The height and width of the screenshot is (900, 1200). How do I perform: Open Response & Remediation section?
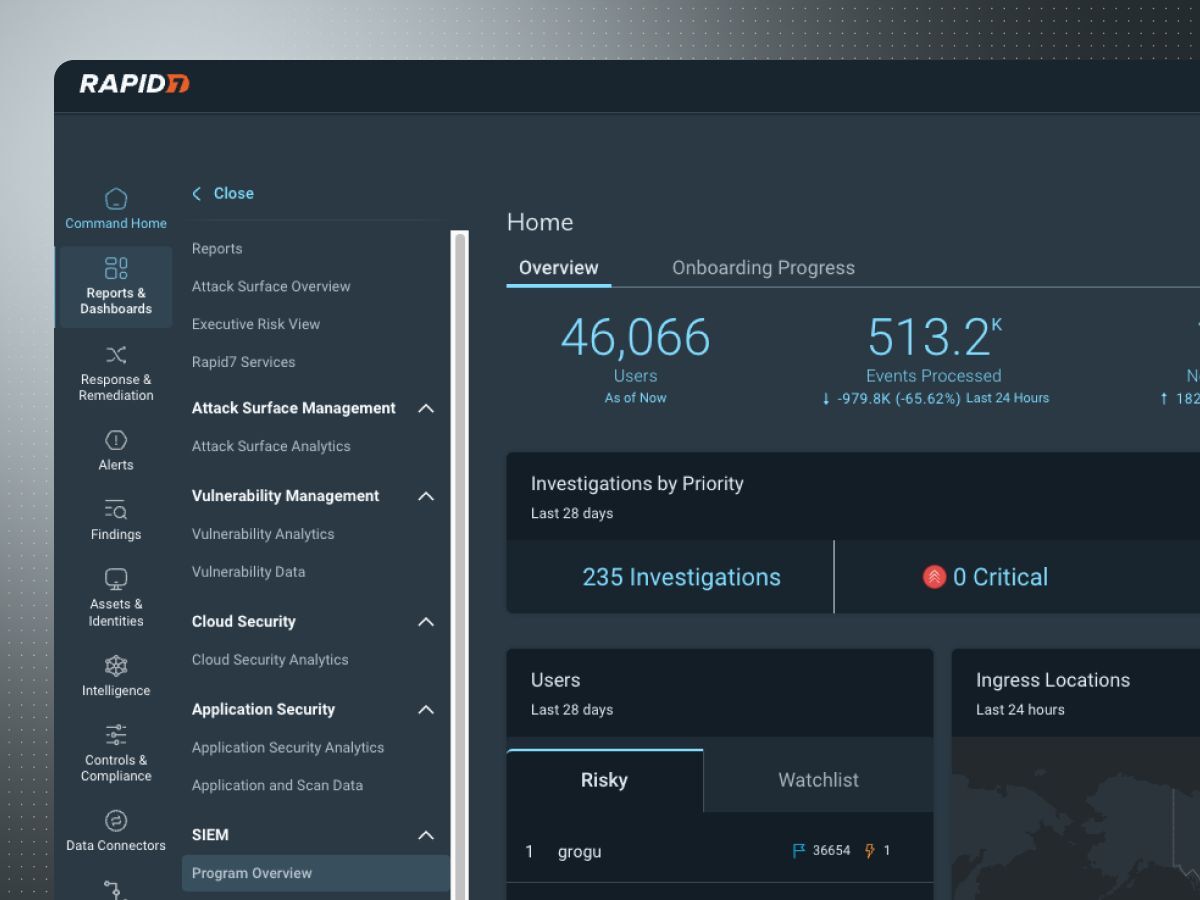pyautogui.click(x=116, y=372)
